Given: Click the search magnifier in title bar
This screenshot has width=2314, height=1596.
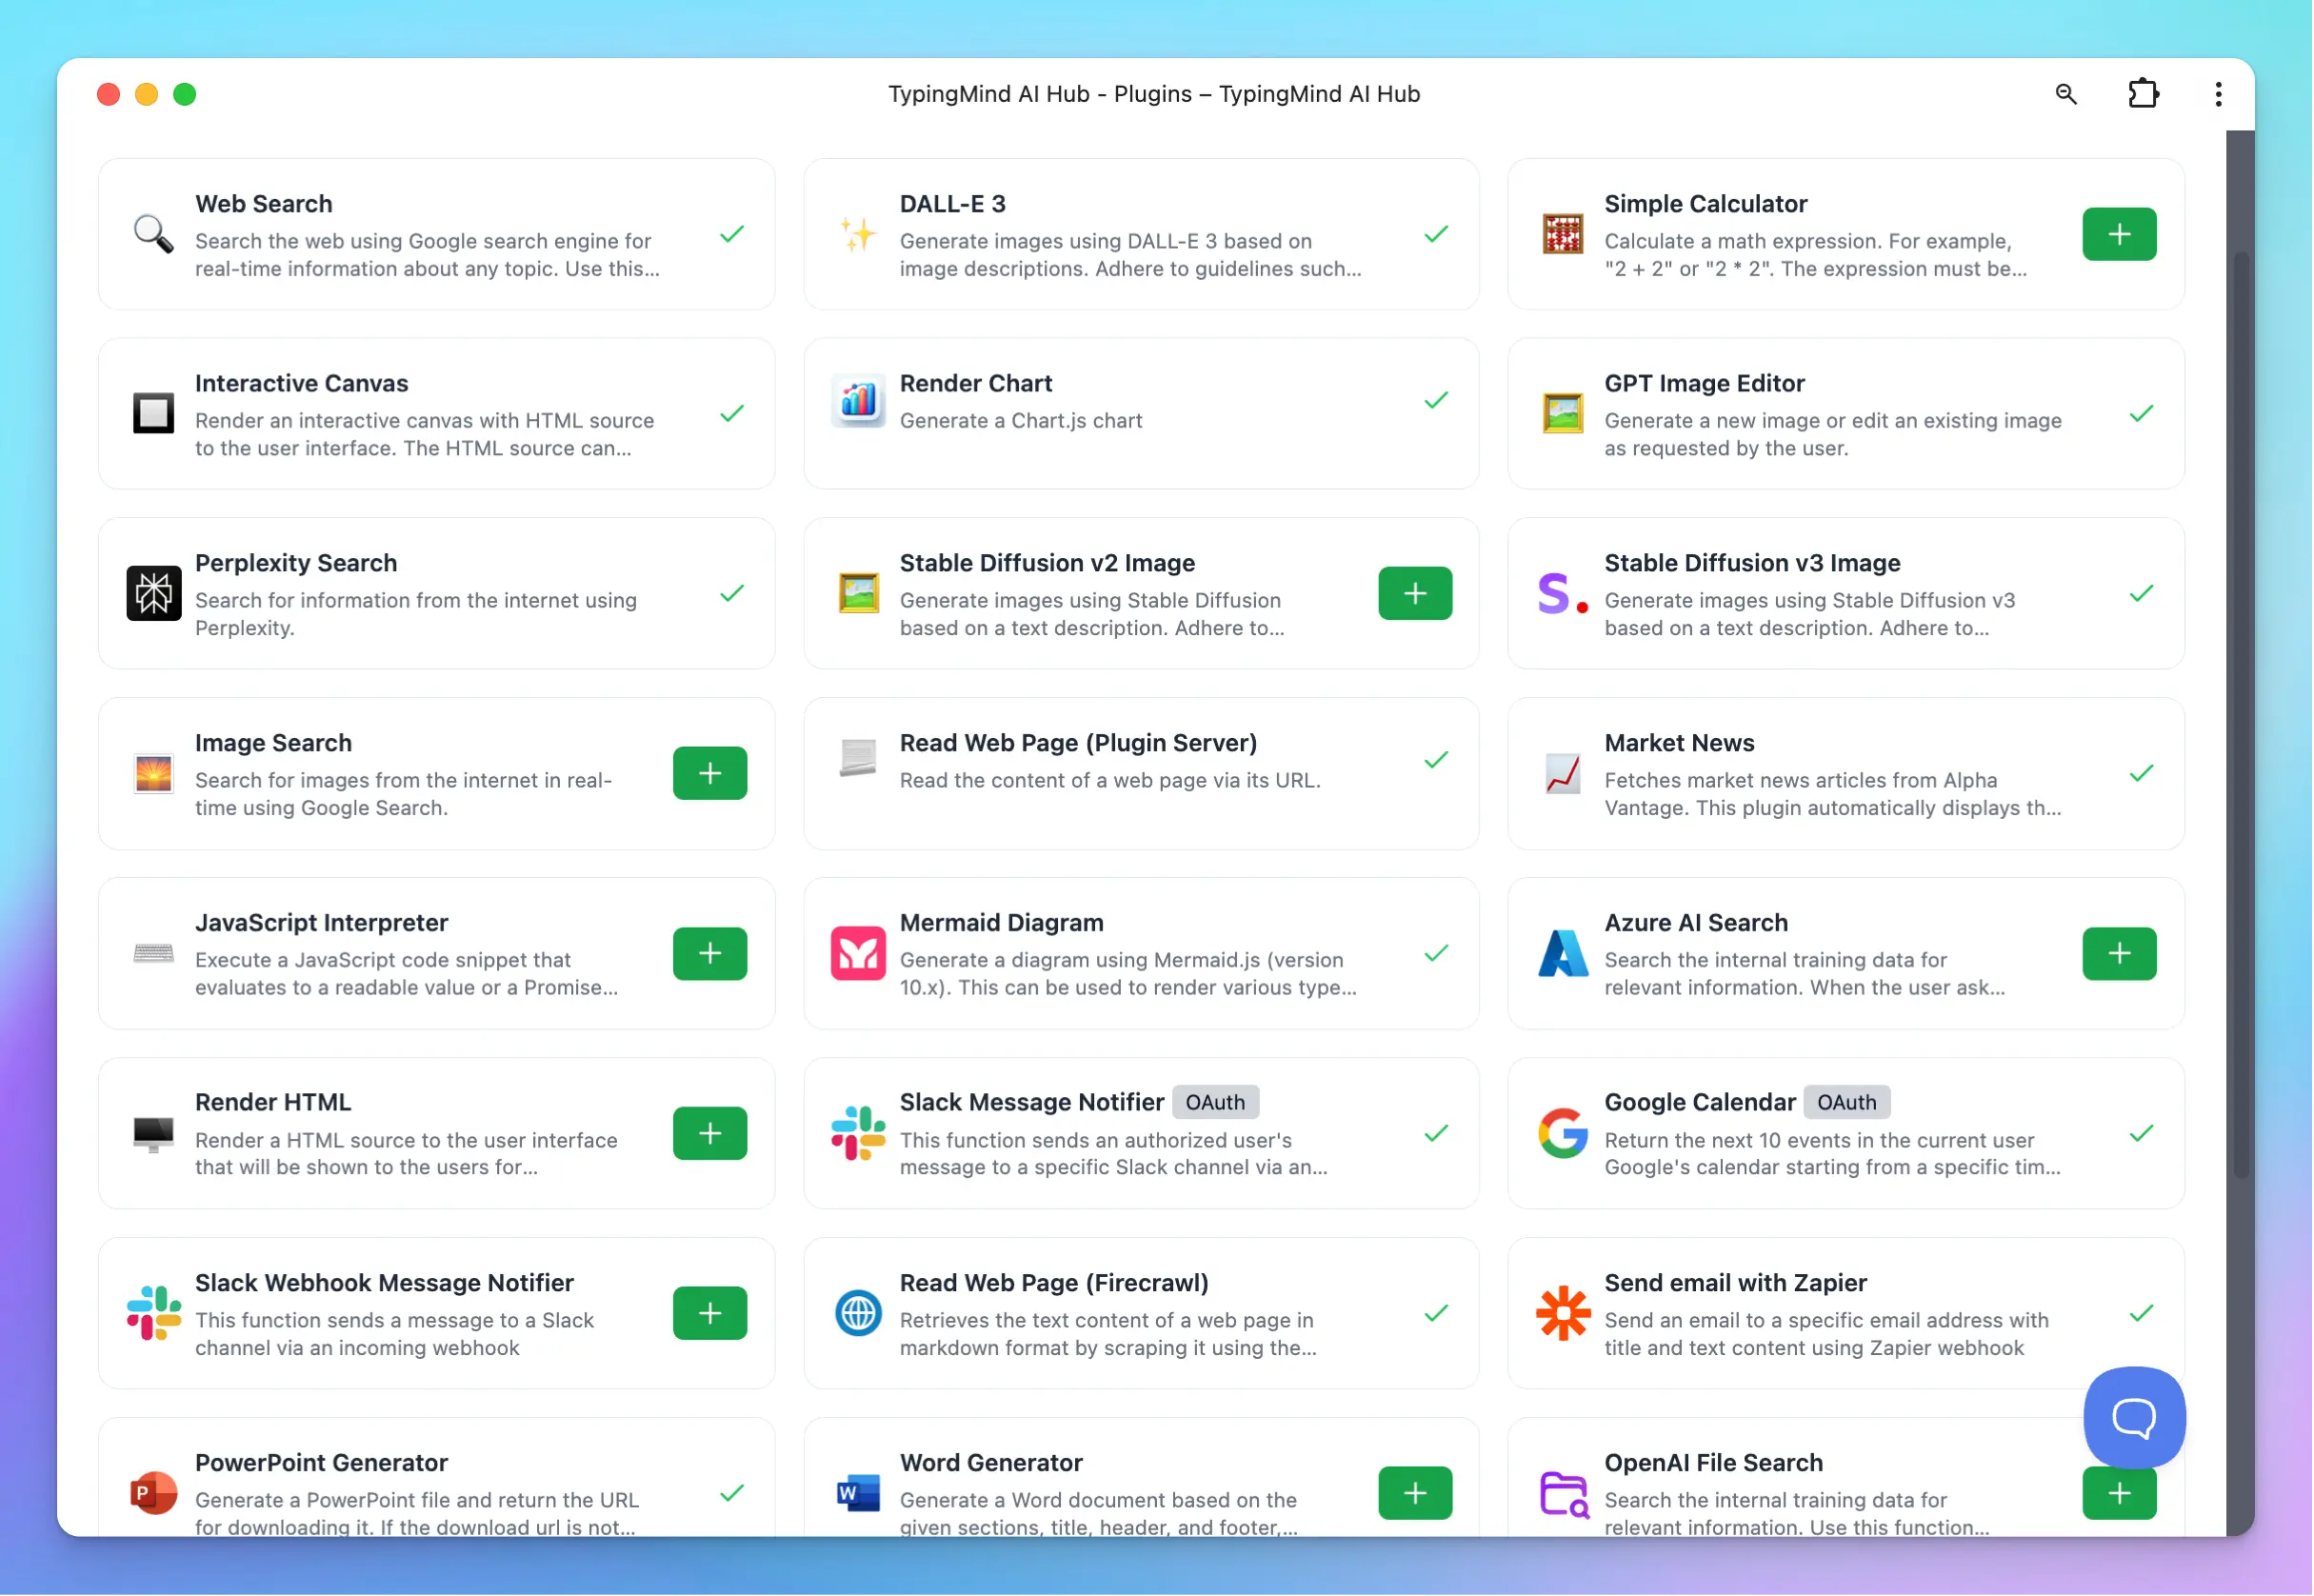Looking at the screenshot, I should click(x=2067, y=94).
